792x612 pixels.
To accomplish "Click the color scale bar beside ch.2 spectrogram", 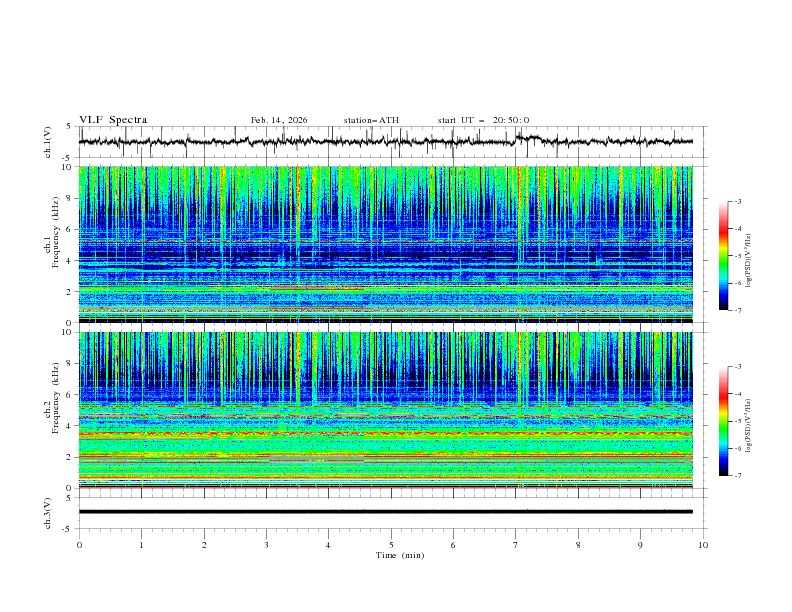I will coord(723,421).
